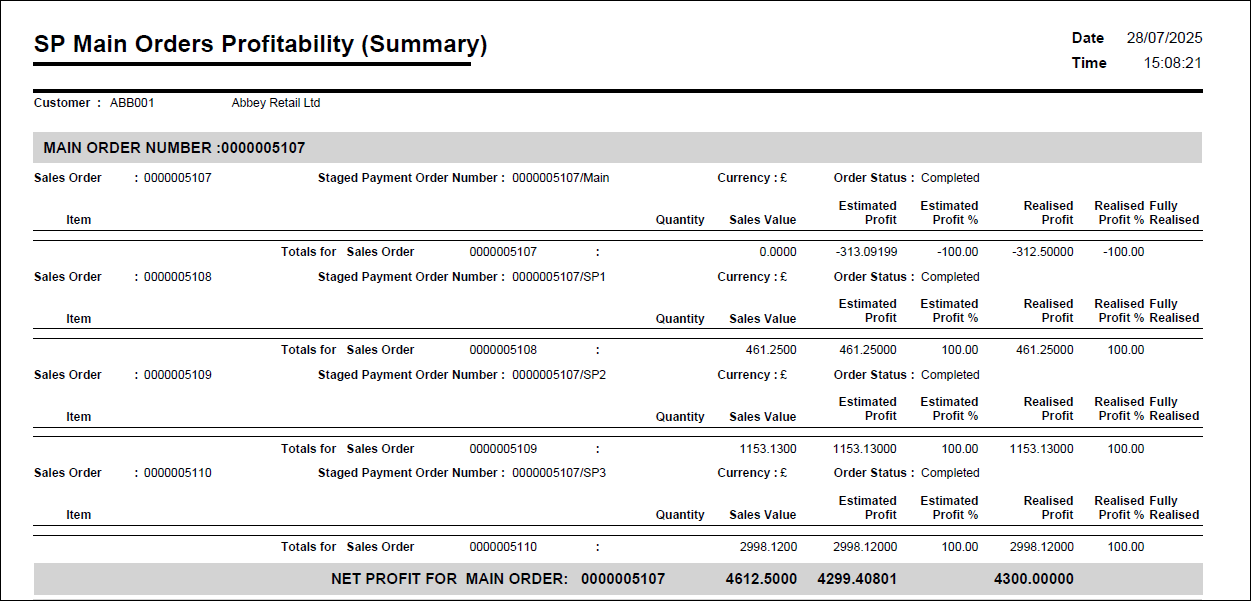Click estimated profit value -313.09199
Viewport: 1251px width, 601px height.
866,252
